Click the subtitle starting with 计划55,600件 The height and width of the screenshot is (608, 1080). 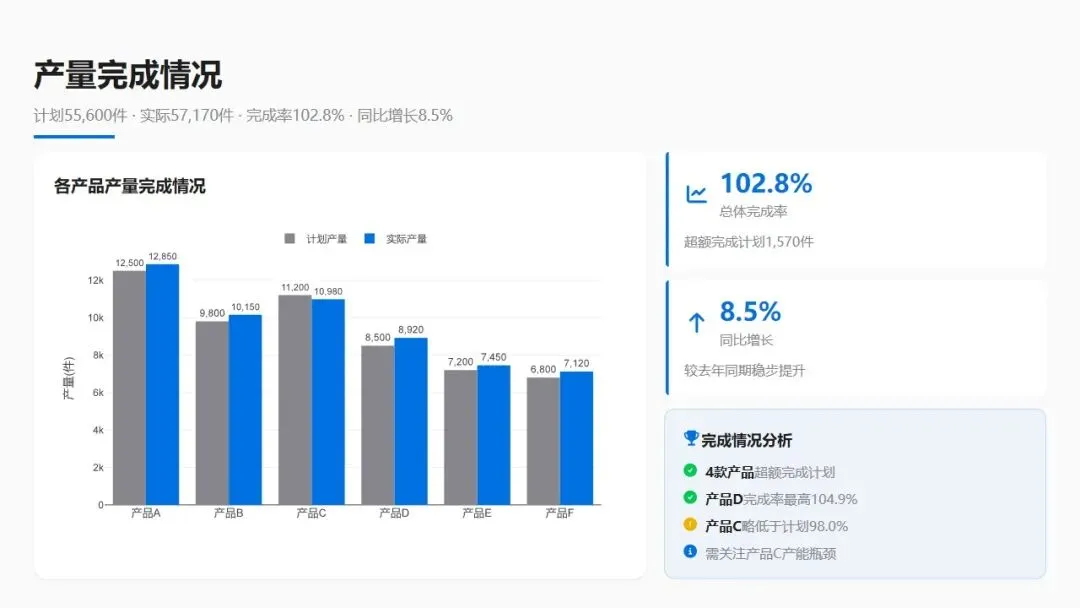[x=243, y=116]
